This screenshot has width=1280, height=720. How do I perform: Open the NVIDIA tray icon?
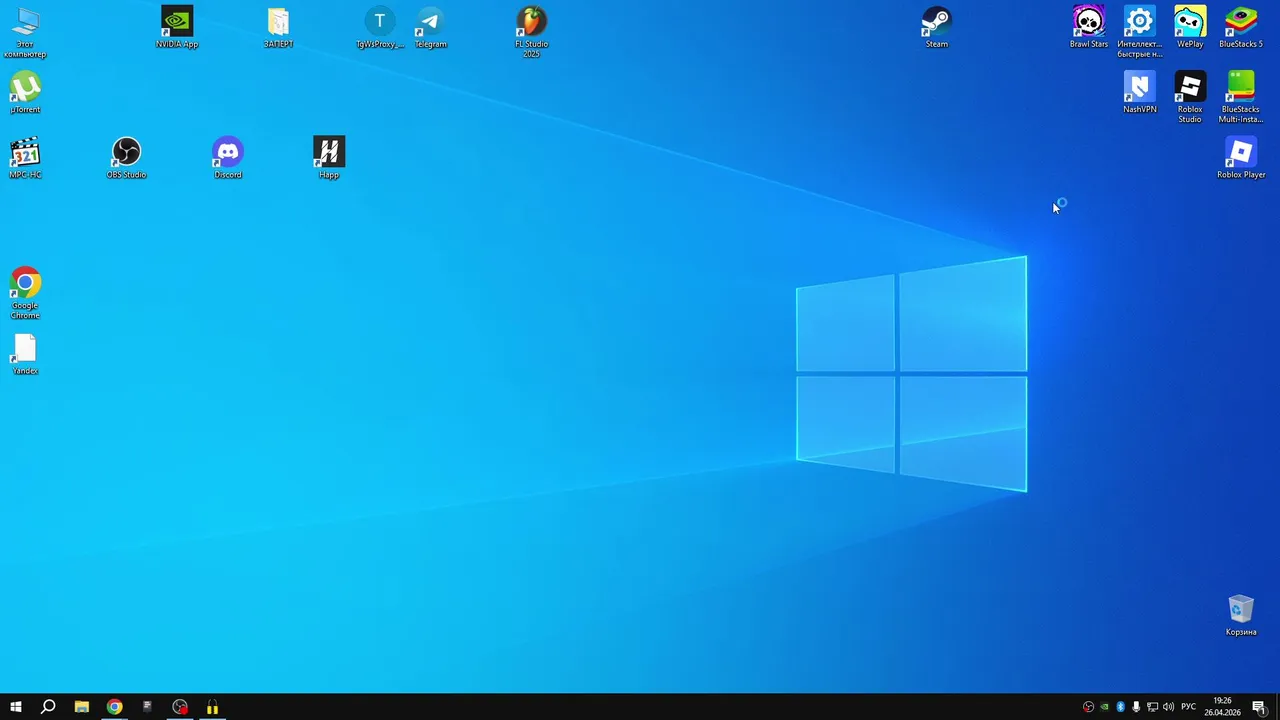pos(1104,707)
